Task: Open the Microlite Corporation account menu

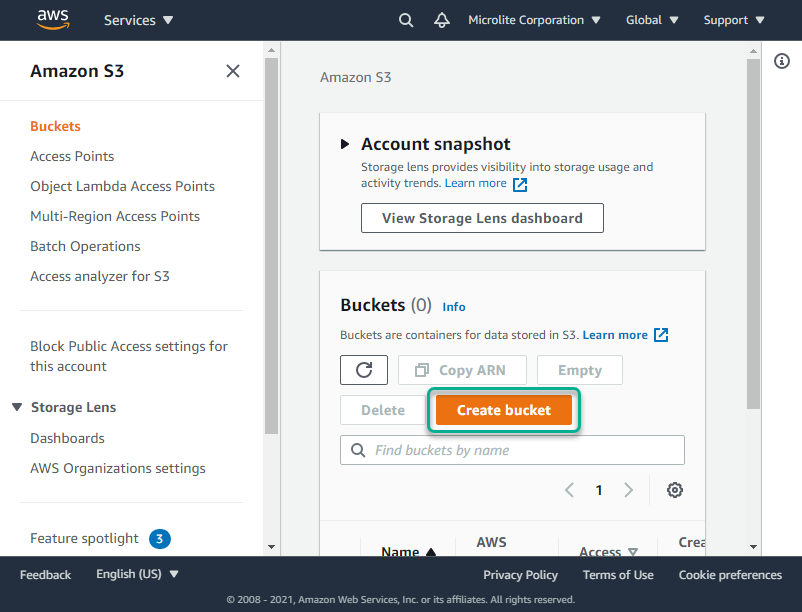Action: point(534,20)
